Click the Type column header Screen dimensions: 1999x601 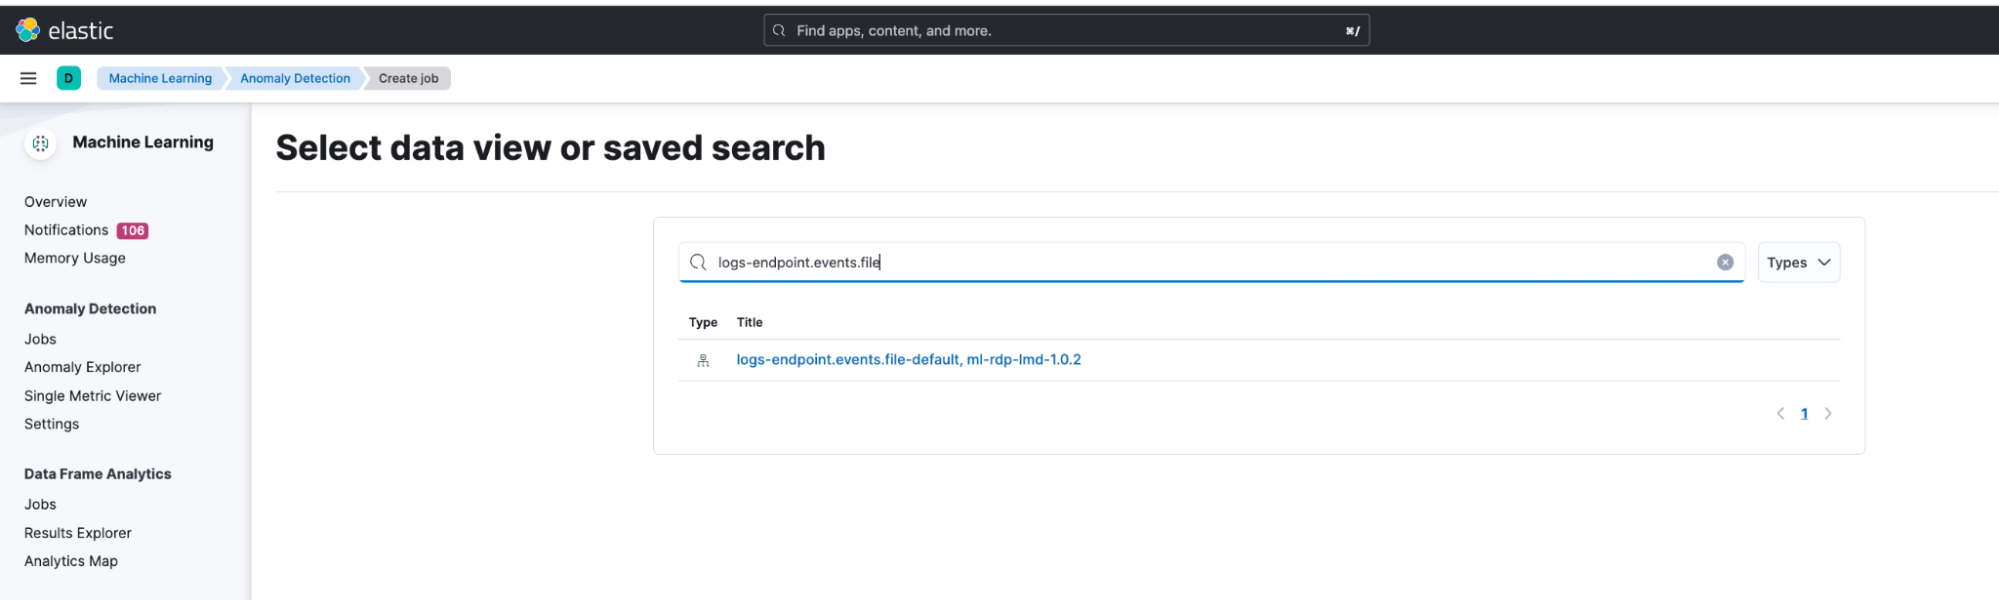[x=703, y=322]
